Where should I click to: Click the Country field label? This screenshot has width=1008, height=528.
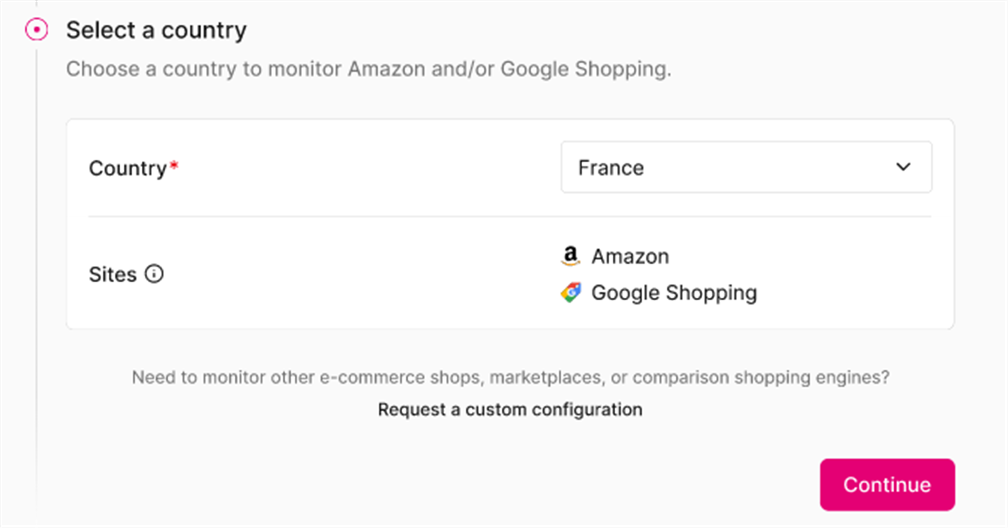127,168
